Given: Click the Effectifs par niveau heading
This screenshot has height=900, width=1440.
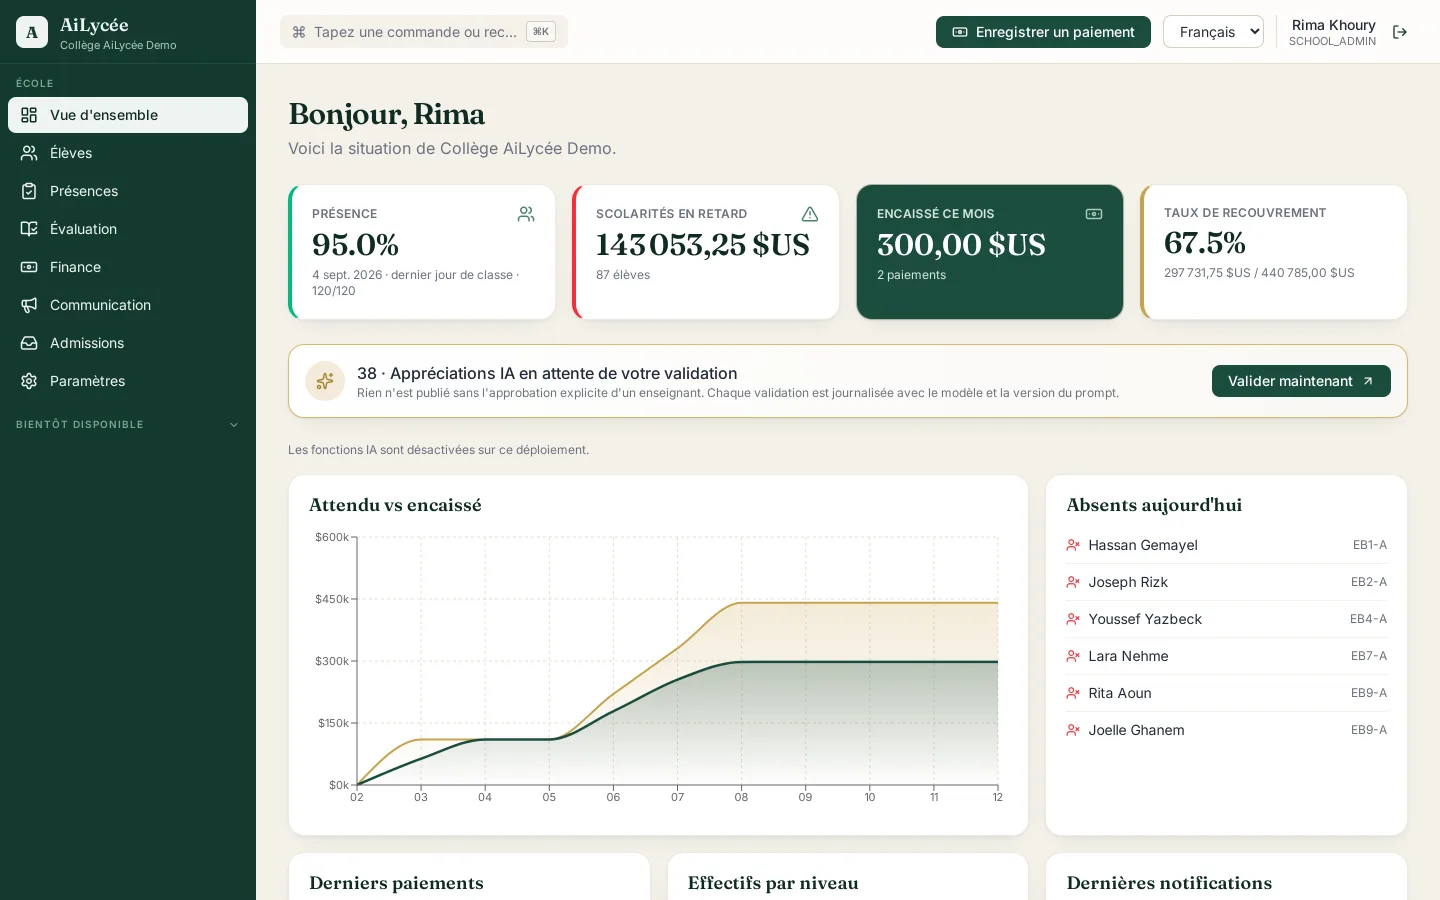Looking at the screenshot, I should 773,883.
